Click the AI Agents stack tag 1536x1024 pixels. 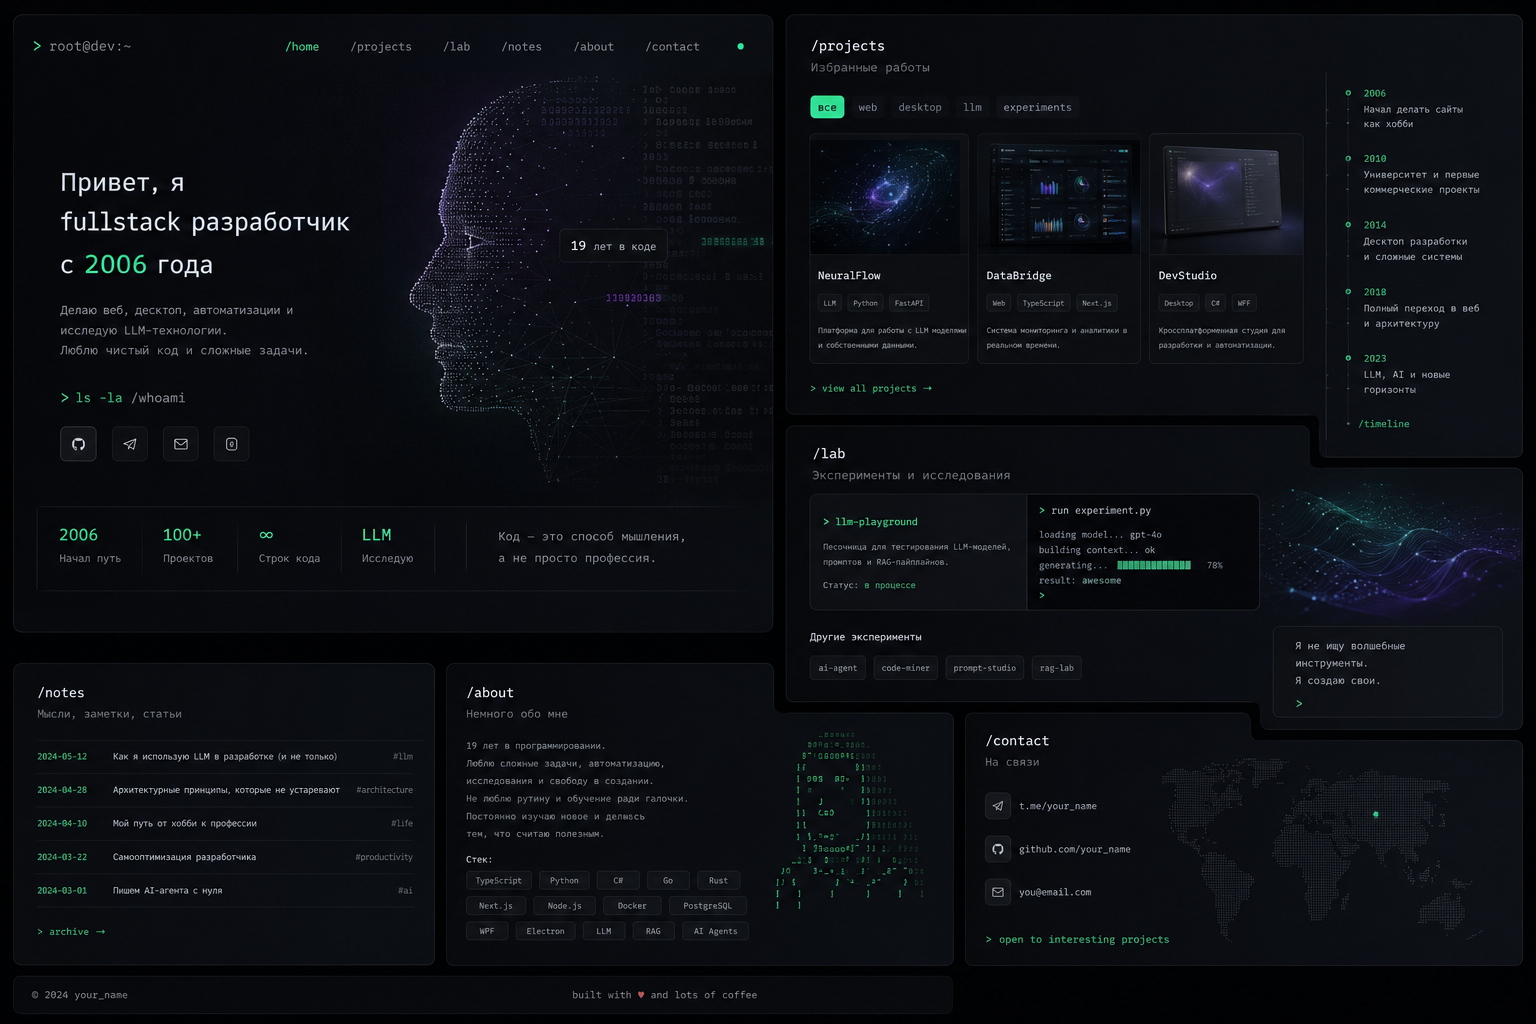coord(715,931)
